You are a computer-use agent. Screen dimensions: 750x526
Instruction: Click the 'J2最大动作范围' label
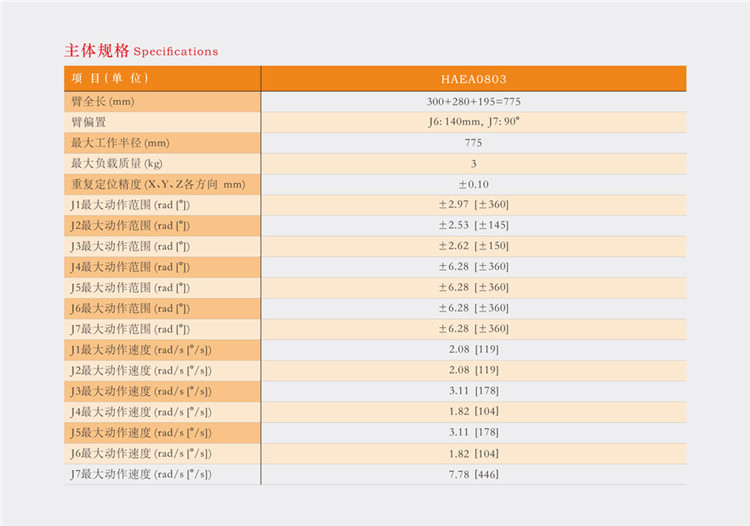pos(130,225)
